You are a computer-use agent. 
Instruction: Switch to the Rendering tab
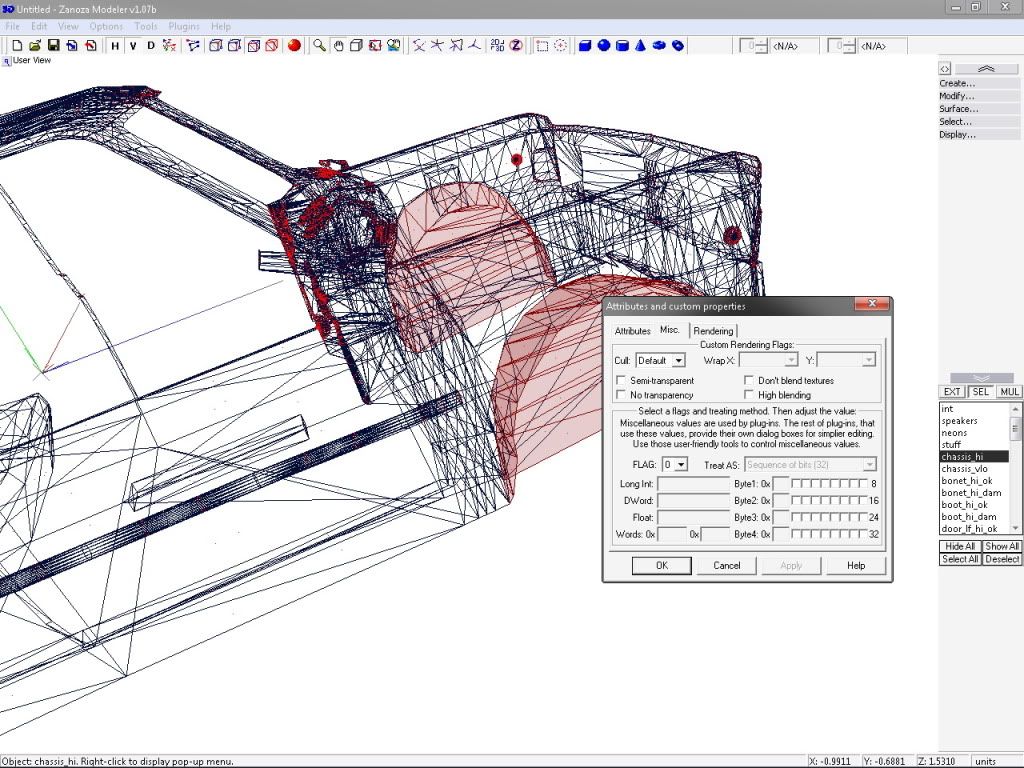pyautogui.click(x=713, y=331)
